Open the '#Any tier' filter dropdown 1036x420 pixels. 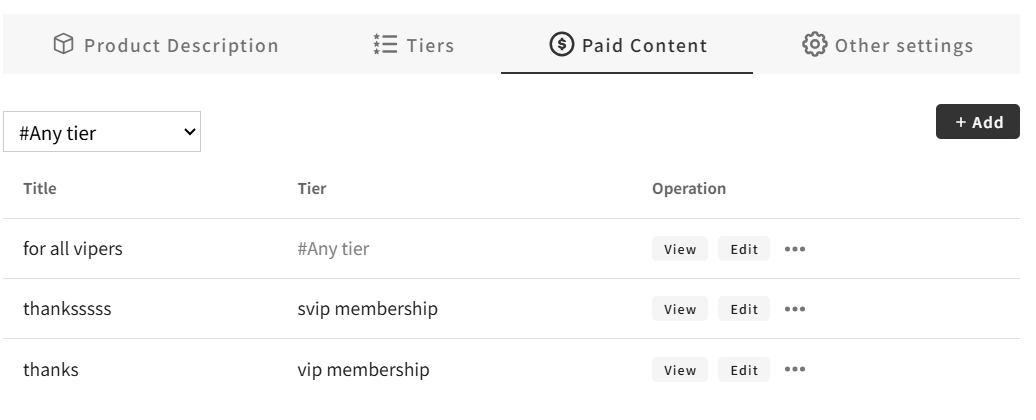pos(102,132)
